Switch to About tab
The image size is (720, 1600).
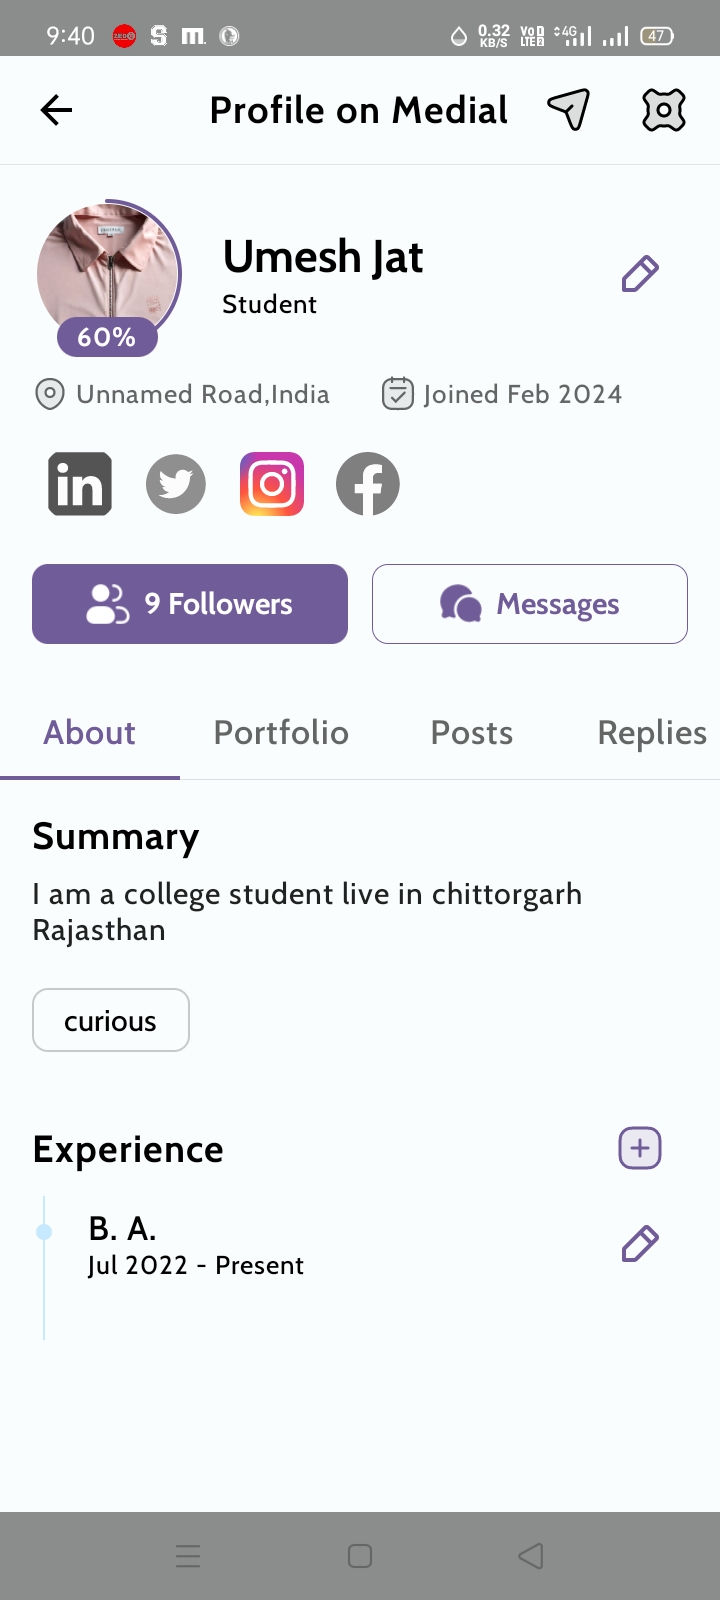coord(90,733)
